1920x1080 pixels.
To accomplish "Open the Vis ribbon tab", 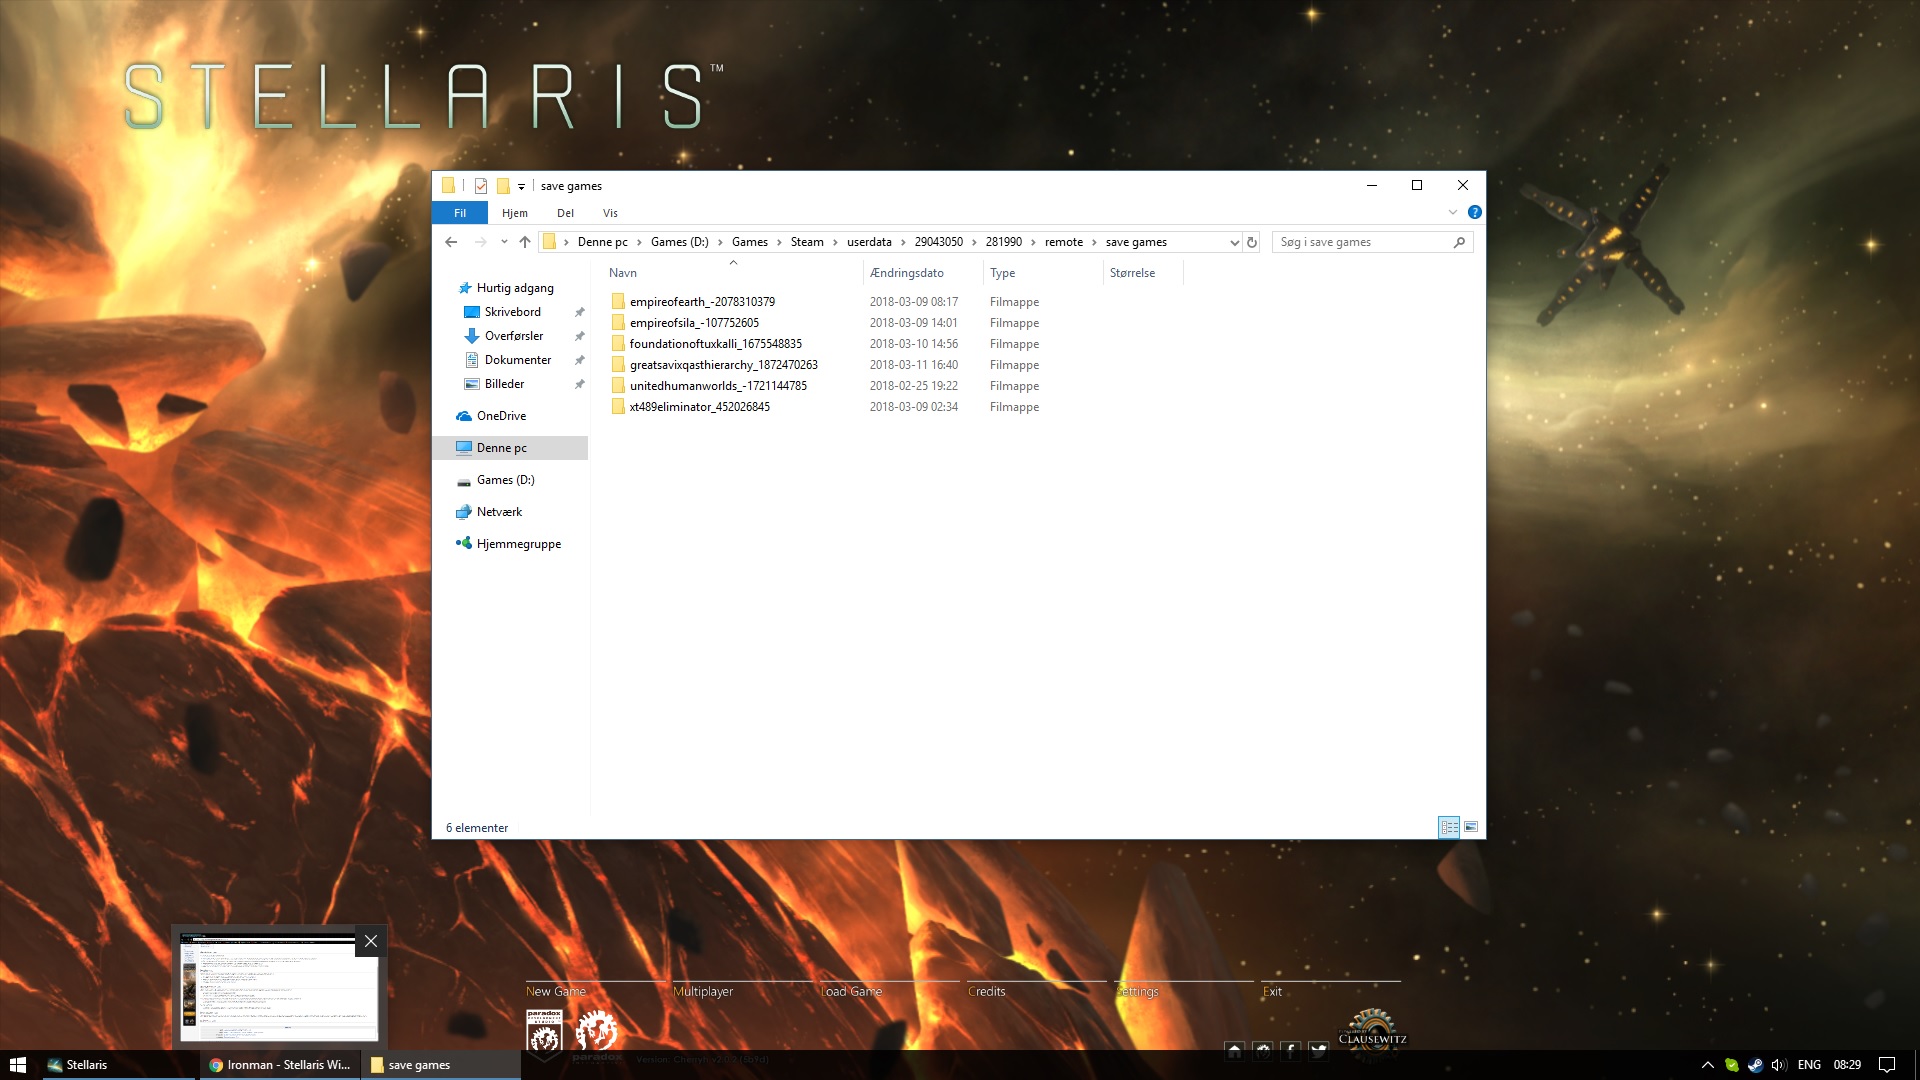I will pyautogui.click(x=610, y=213).
